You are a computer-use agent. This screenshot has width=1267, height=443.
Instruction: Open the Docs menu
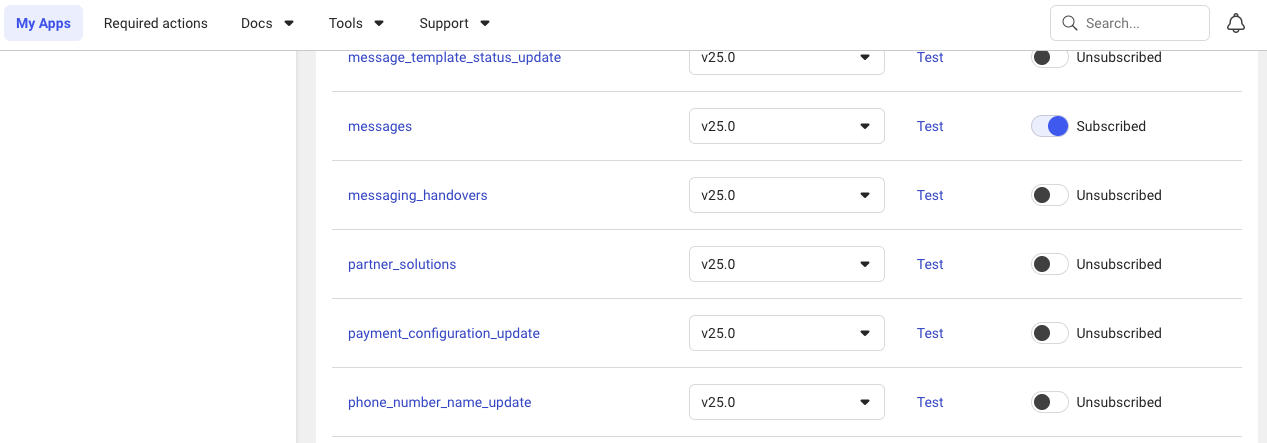tap(267, 23)
